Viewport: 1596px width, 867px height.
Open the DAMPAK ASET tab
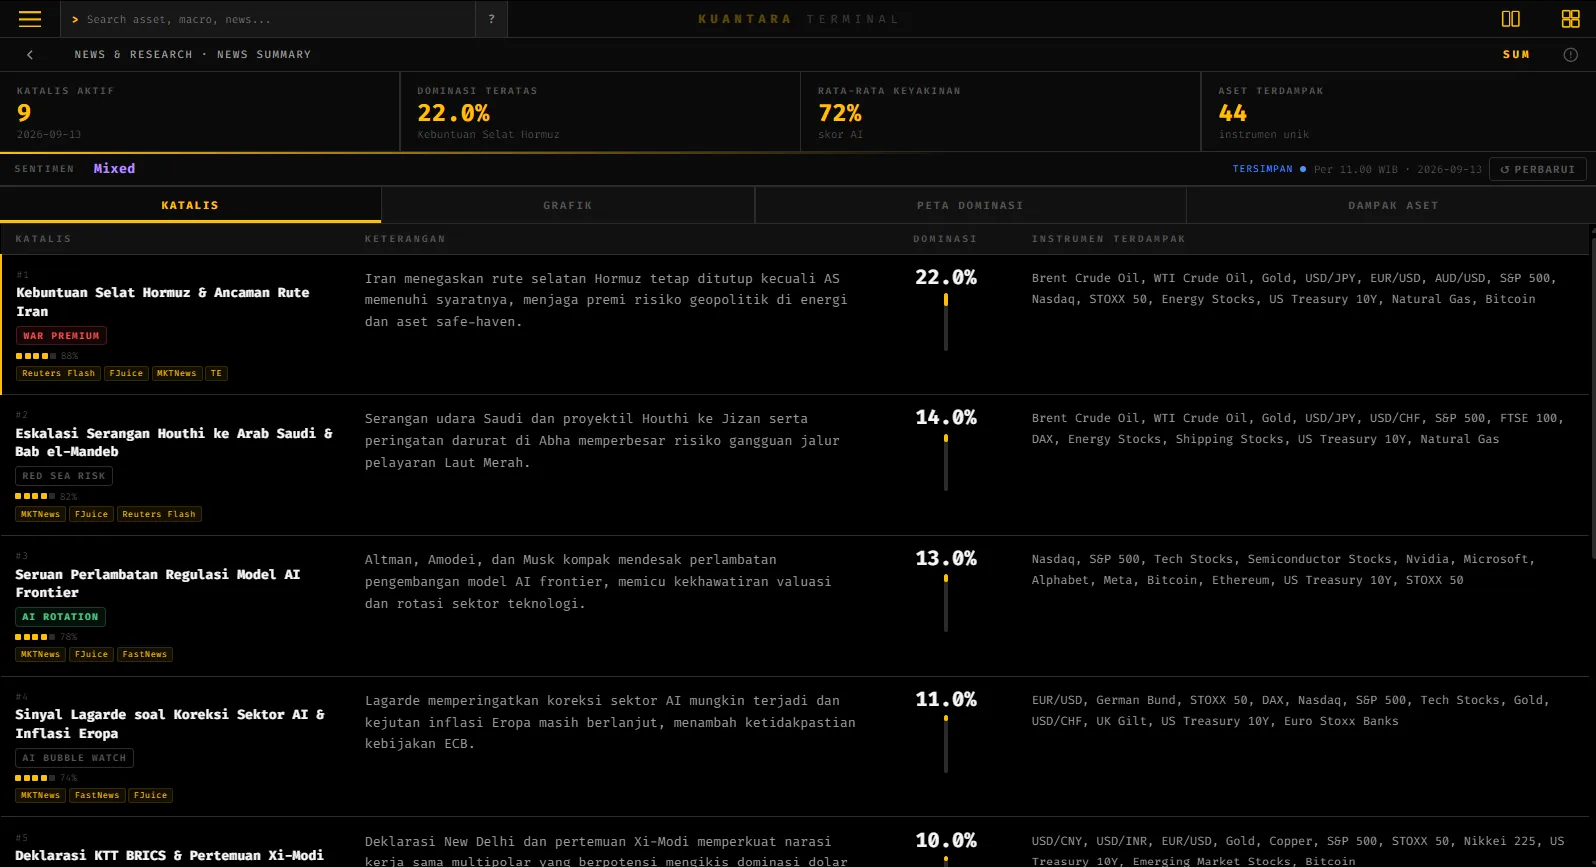pyautogui.click(x=1393, y=205)
